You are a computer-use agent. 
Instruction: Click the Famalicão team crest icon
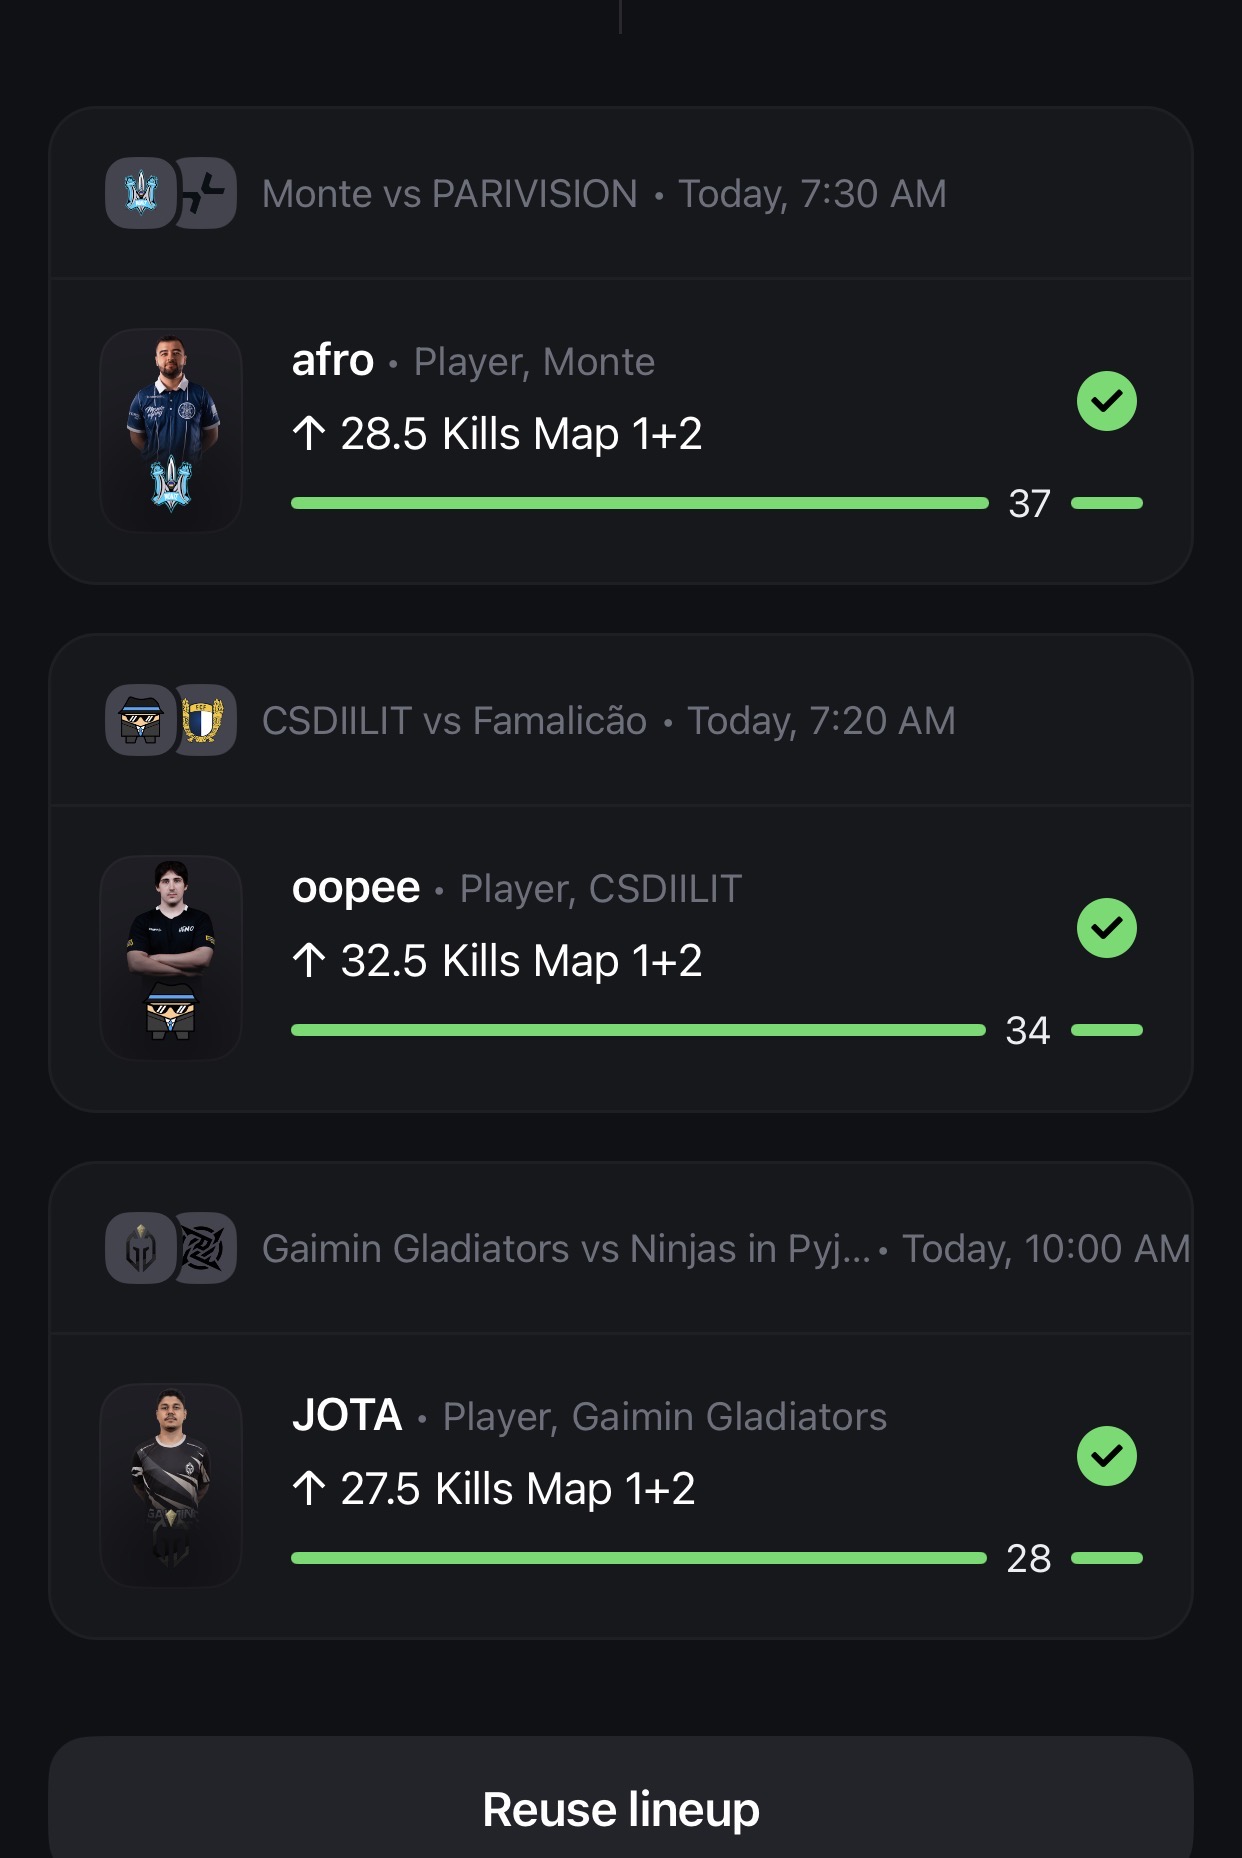pos(204,720)
